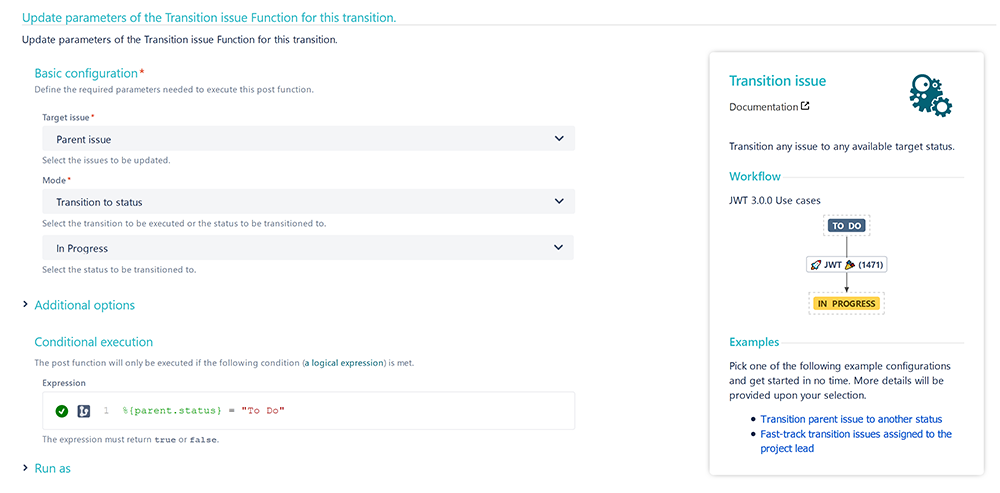Click the Transition issue gears icon
This screenshot has height=493, width=1000.
point(931,94)
